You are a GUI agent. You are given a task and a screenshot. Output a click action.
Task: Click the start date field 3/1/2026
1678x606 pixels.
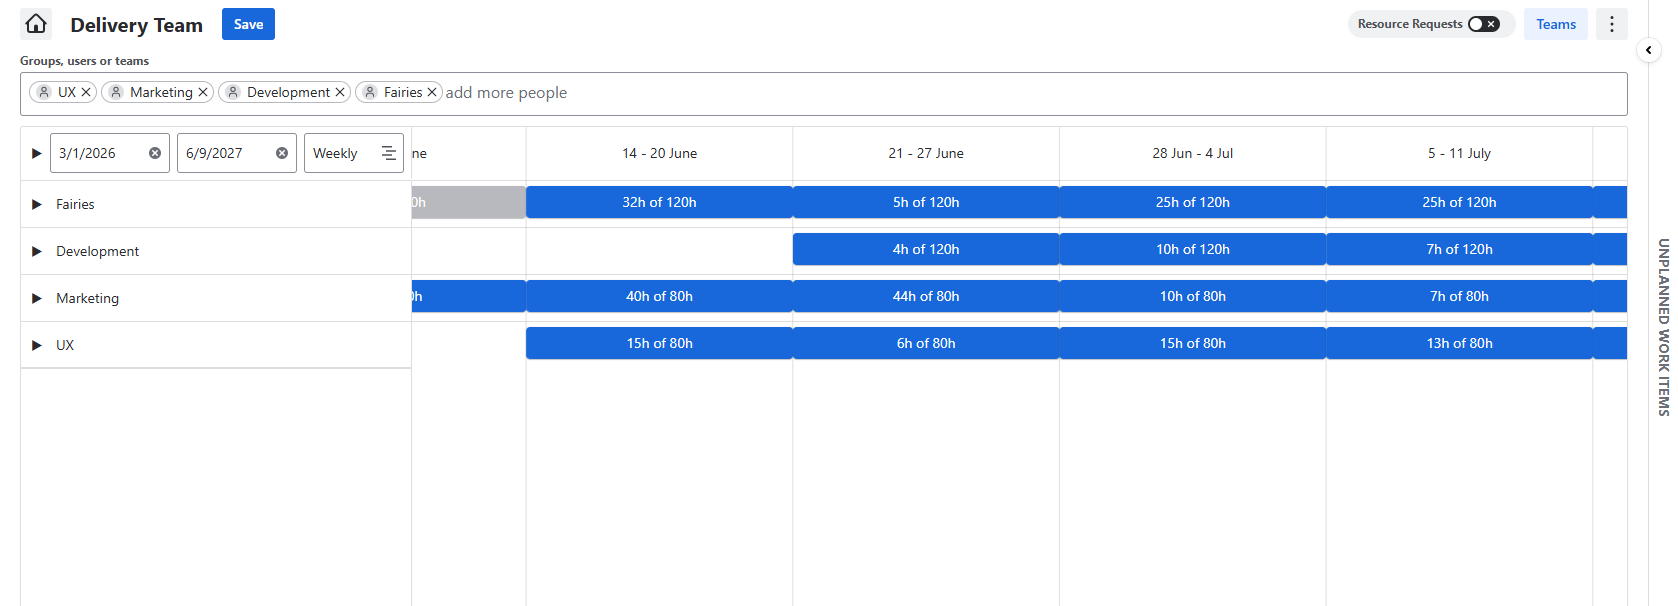pos(110,153)
